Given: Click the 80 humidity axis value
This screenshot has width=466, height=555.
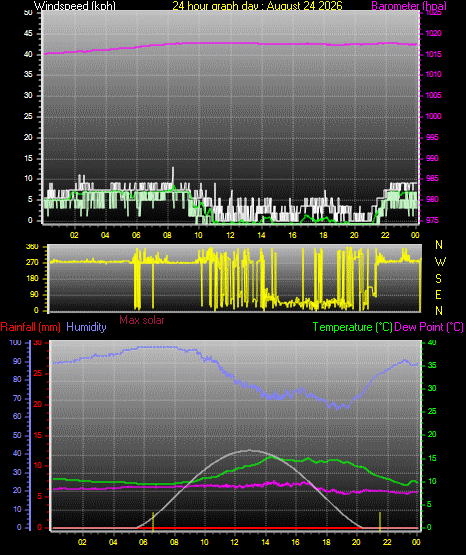Looking at the screenshot, I should pyautogui.click(x=17, y=380).
